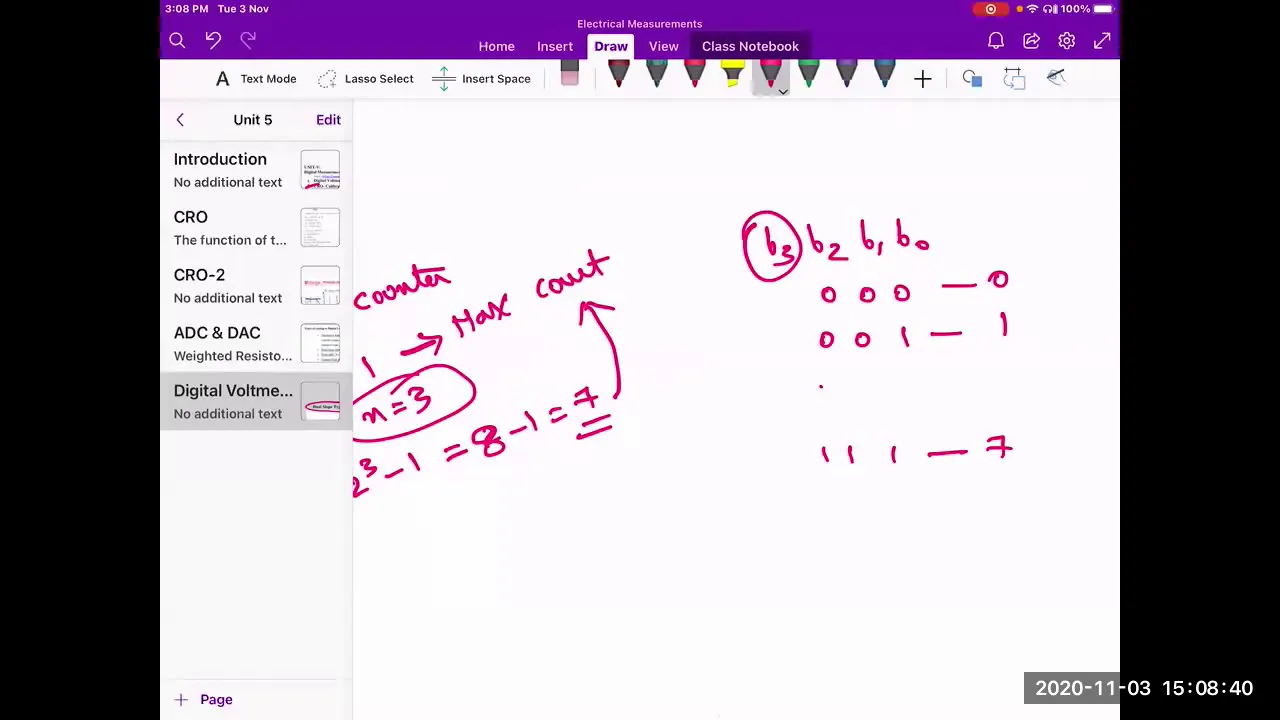This screenshot has height=720, width=1280.
Task: Open the Home tab
Action: [496, 46]
